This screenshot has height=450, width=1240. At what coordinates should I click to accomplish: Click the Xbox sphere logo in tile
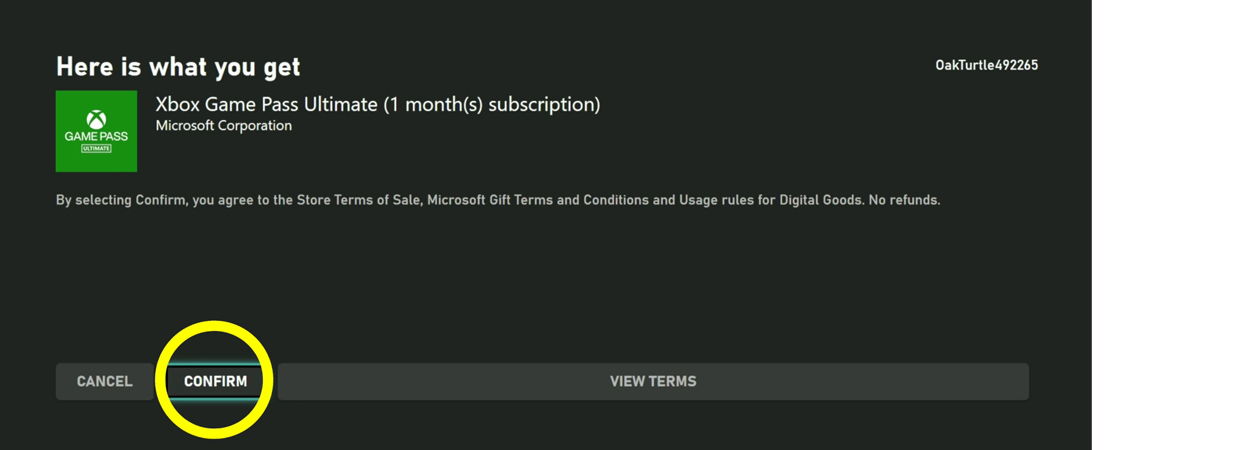click(x=96, y=119)
